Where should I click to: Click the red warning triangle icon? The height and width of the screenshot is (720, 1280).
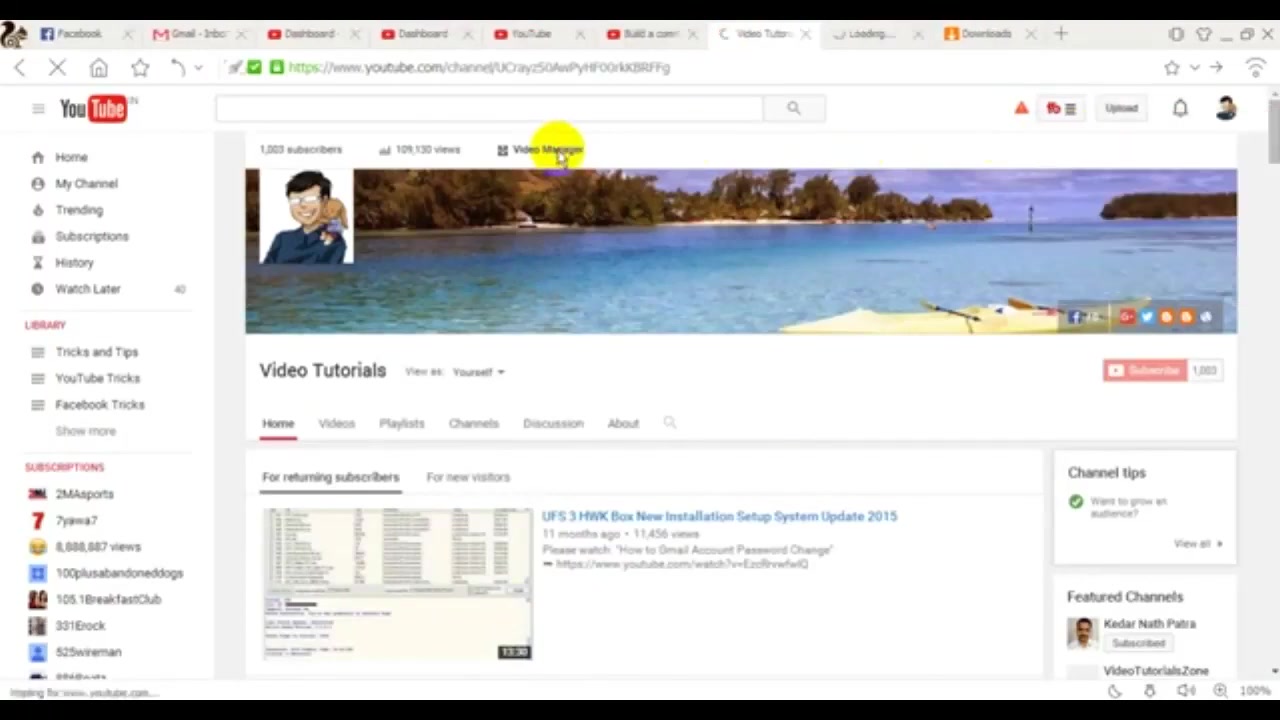tap(1021, 108)
